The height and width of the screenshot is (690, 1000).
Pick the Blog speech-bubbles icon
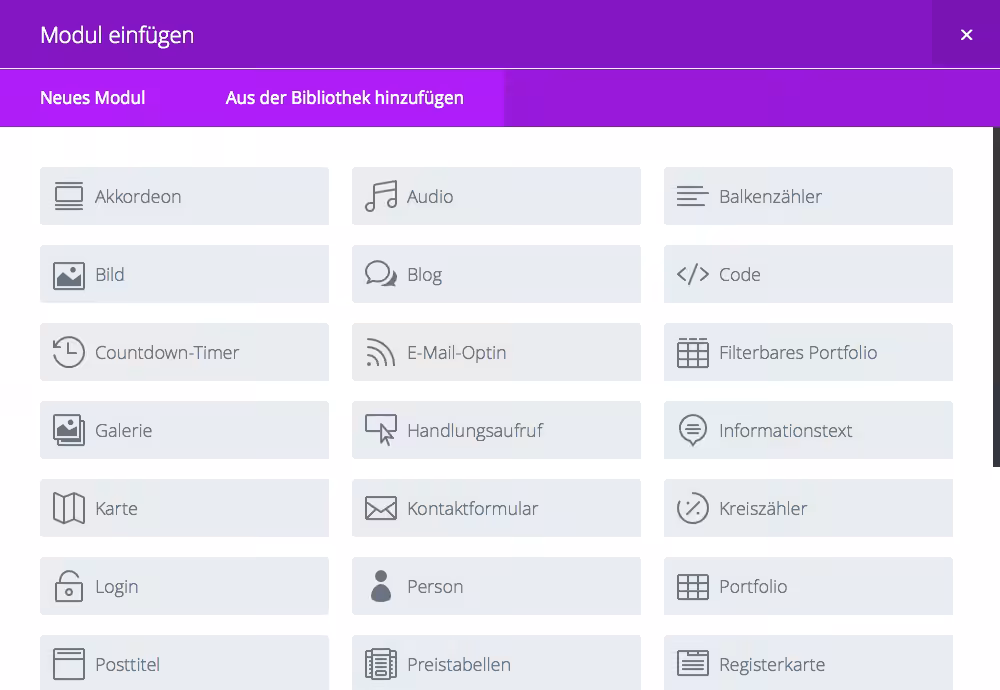pyautogui.click(x=381, y=274)
